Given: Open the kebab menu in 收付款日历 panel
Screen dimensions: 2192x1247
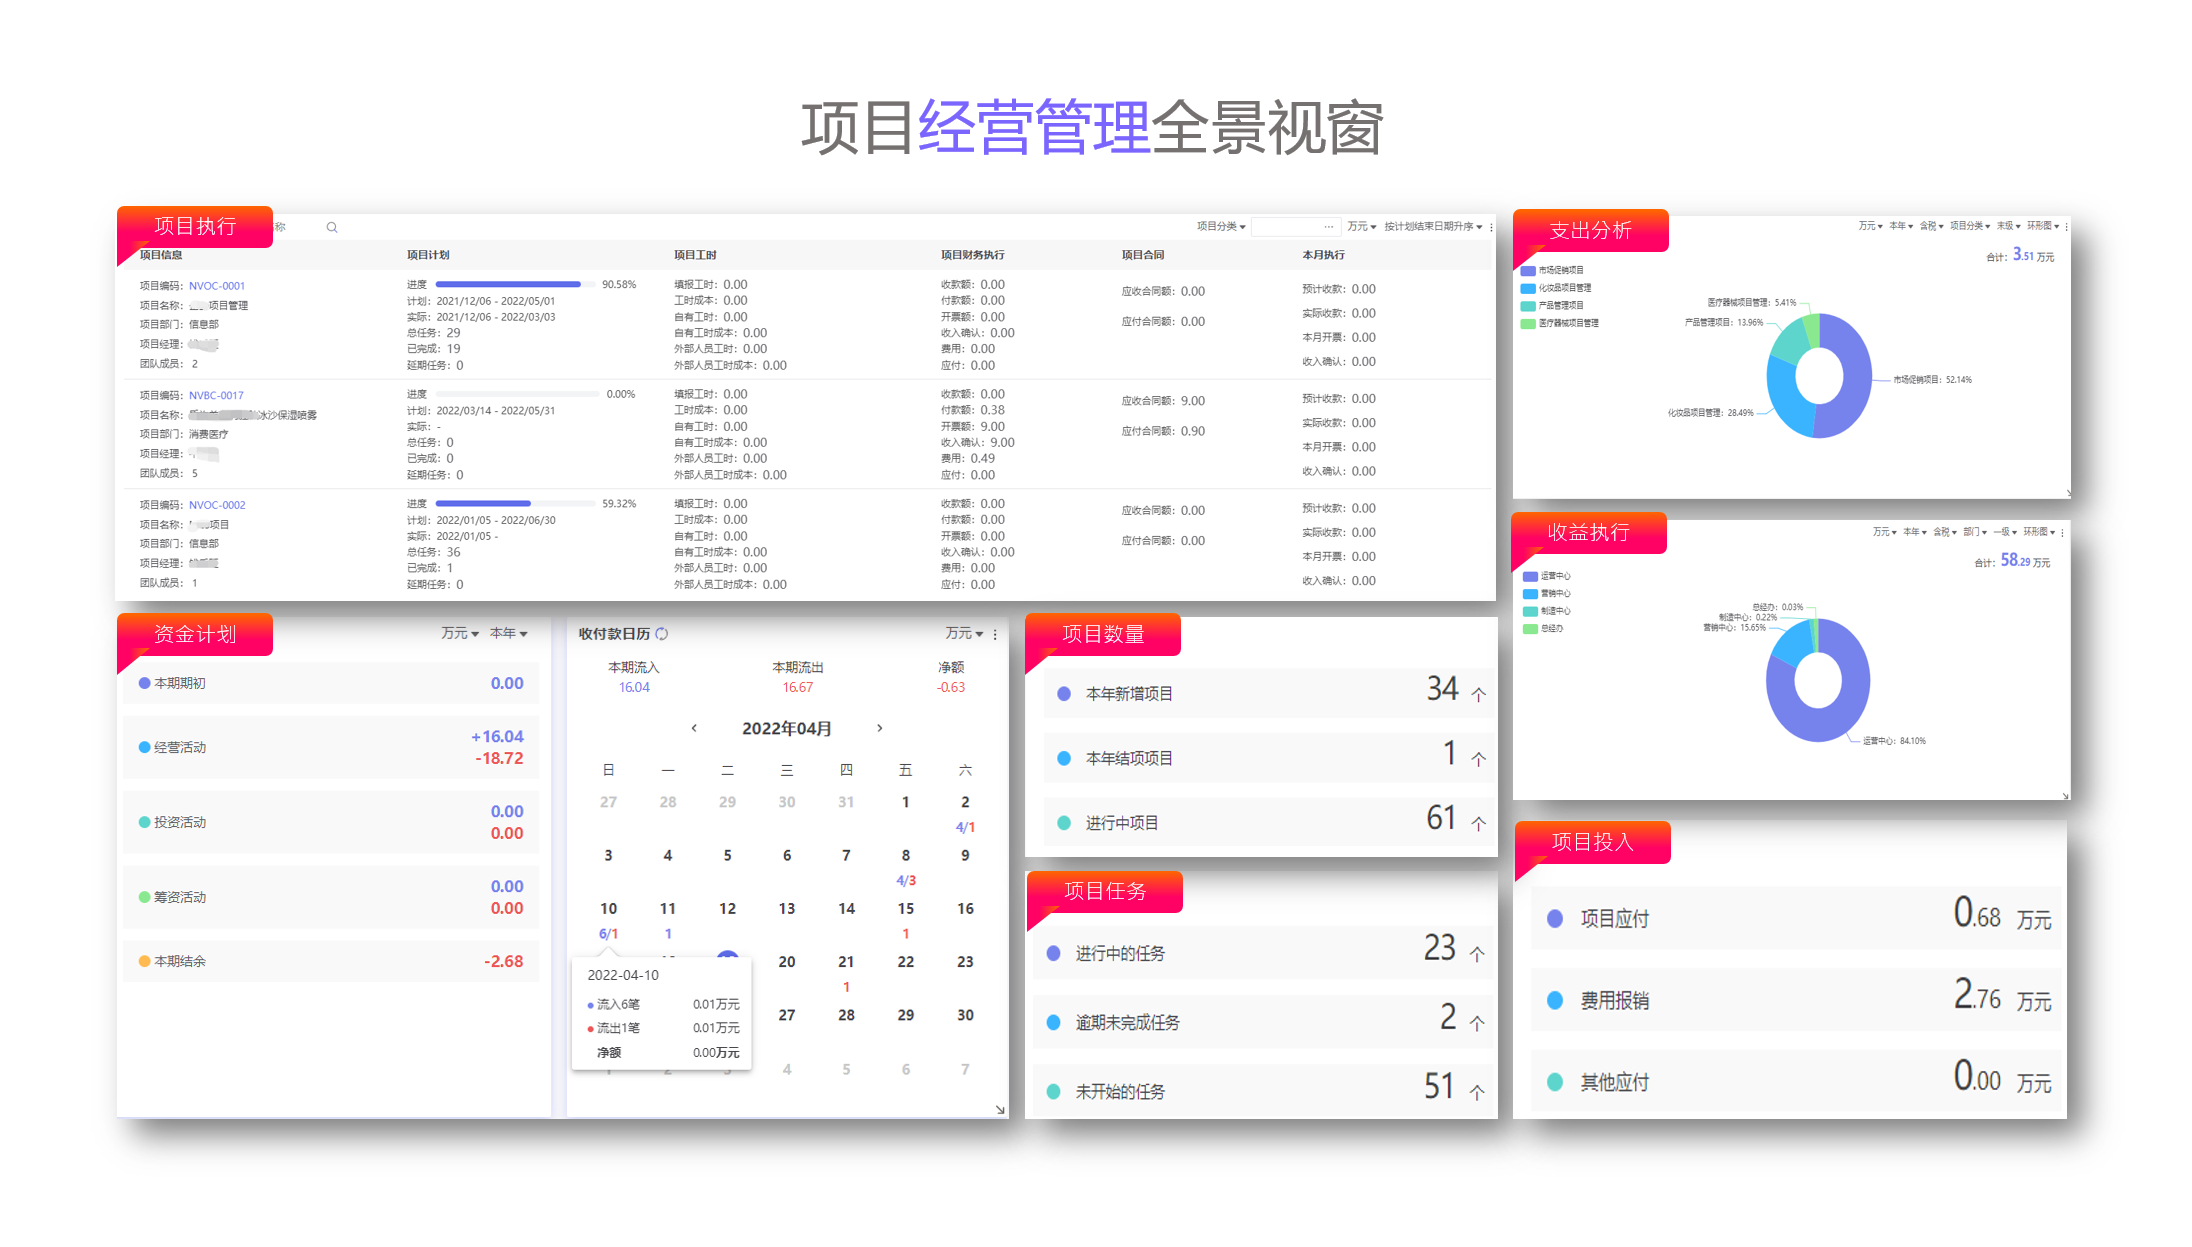Looking at the screenshot, I should tap(995, 634).
